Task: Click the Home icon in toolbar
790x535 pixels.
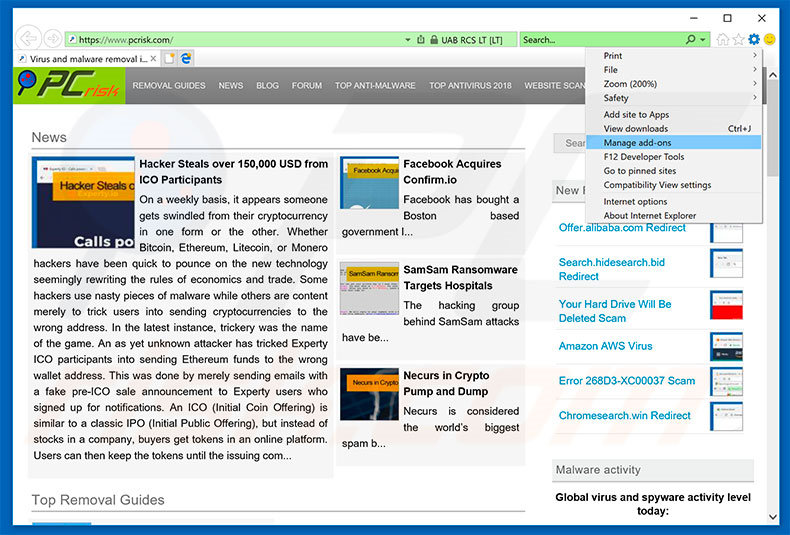Action: tap(722, 39)
